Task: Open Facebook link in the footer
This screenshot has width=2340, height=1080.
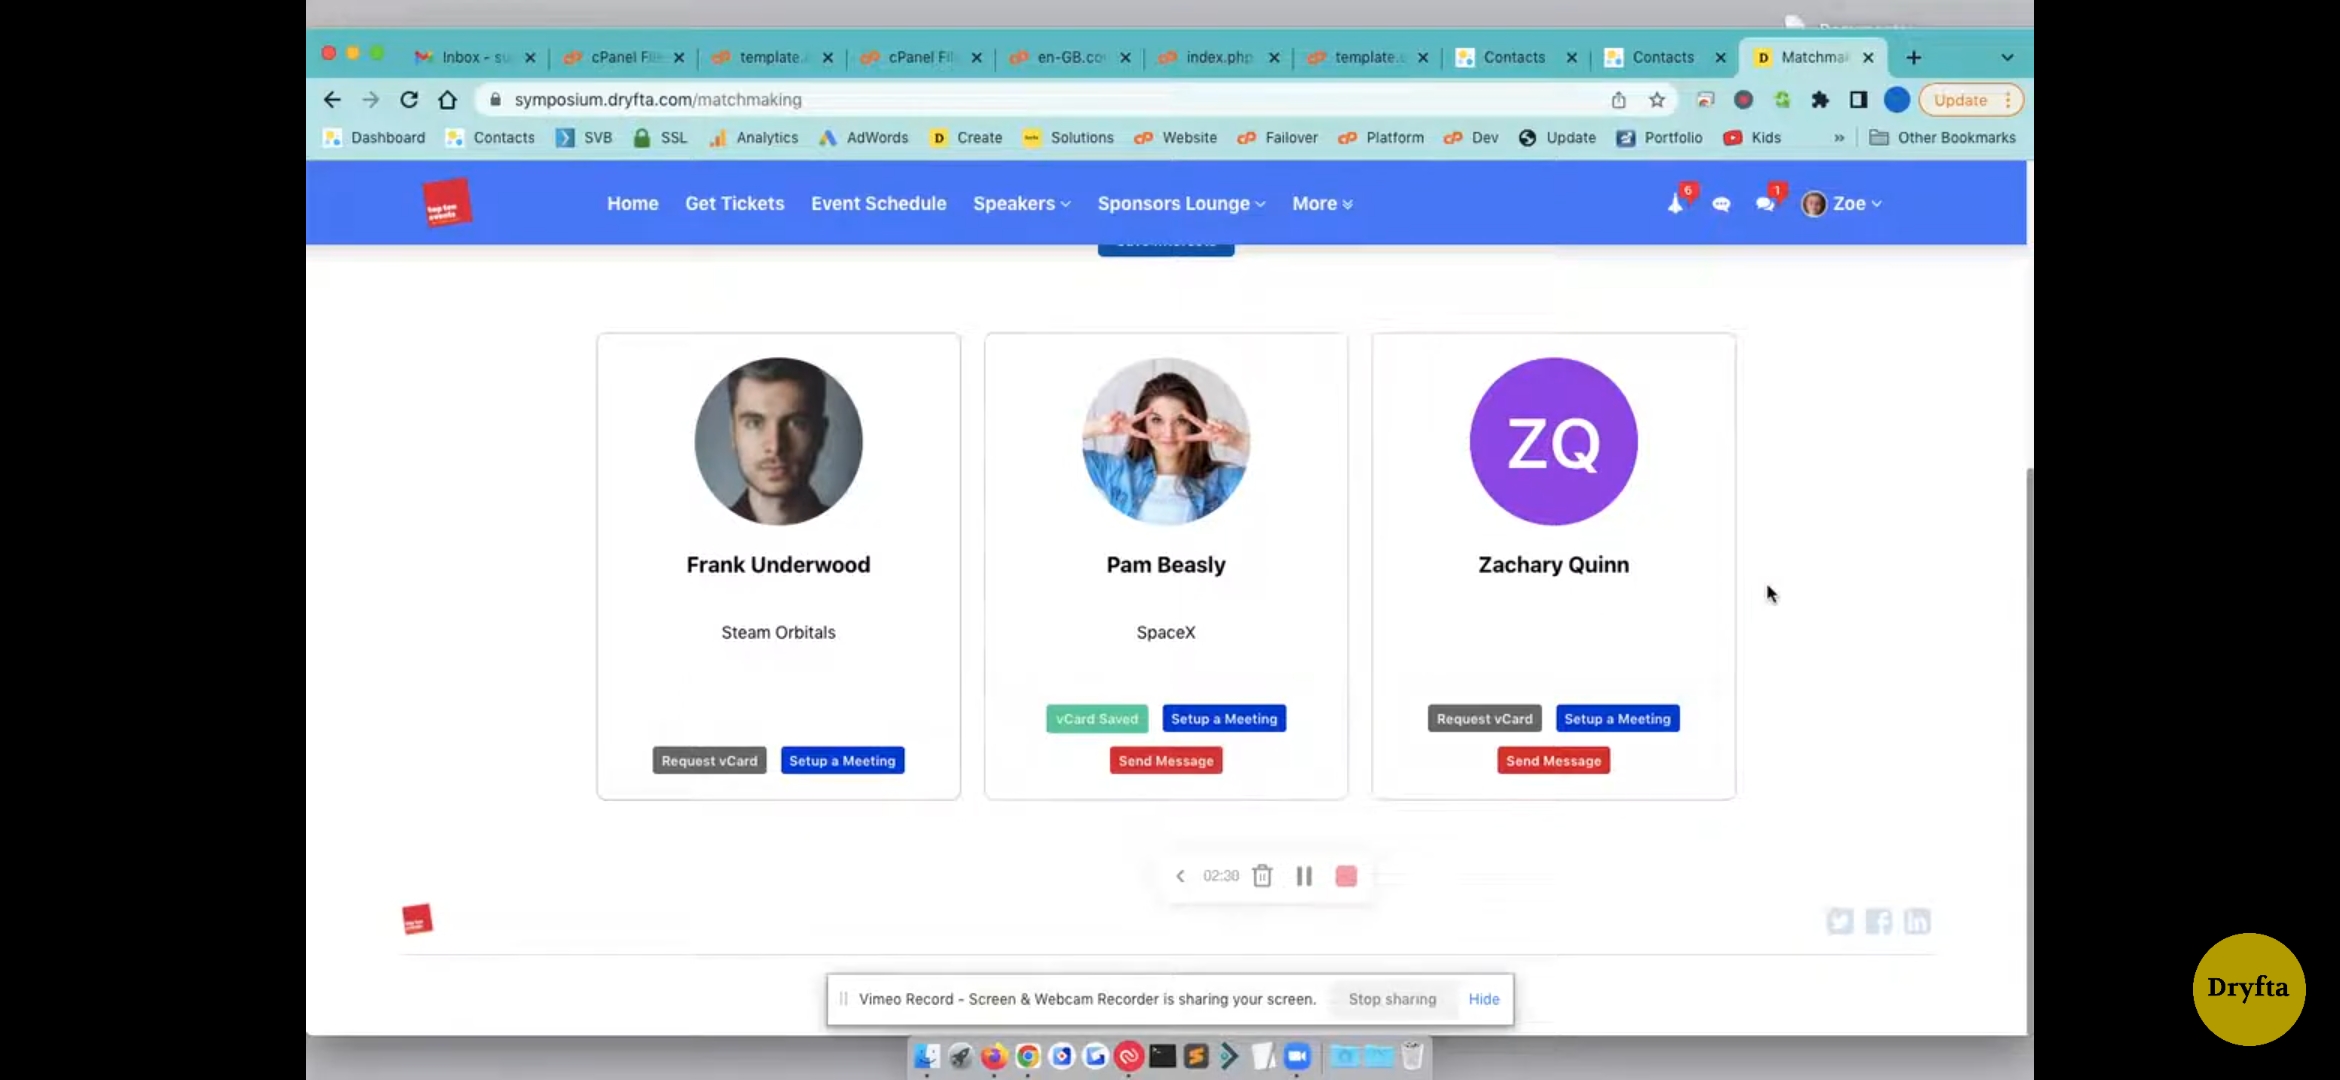Action: pos(1878,921)
